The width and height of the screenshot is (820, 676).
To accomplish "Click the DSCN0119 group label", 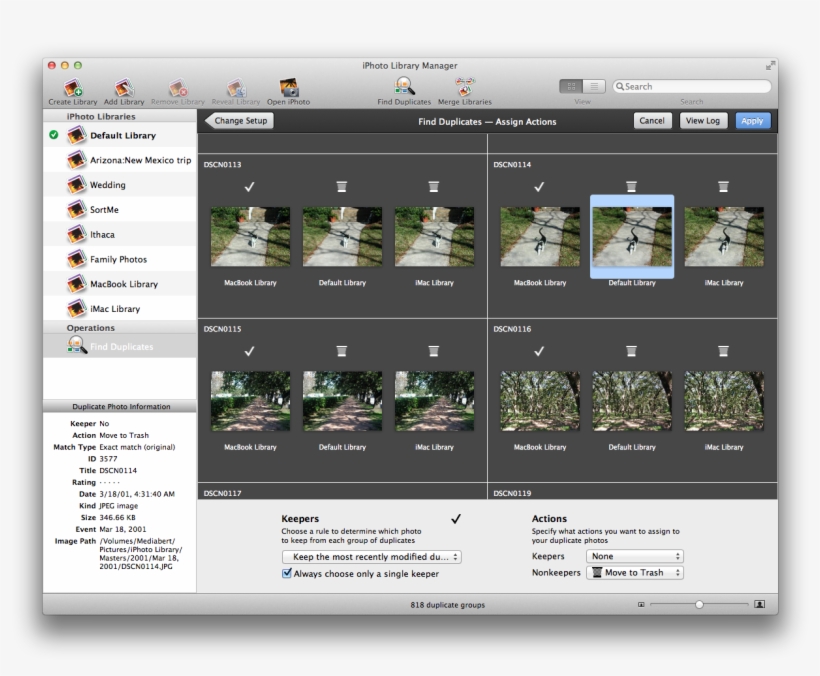I will 512,493.
